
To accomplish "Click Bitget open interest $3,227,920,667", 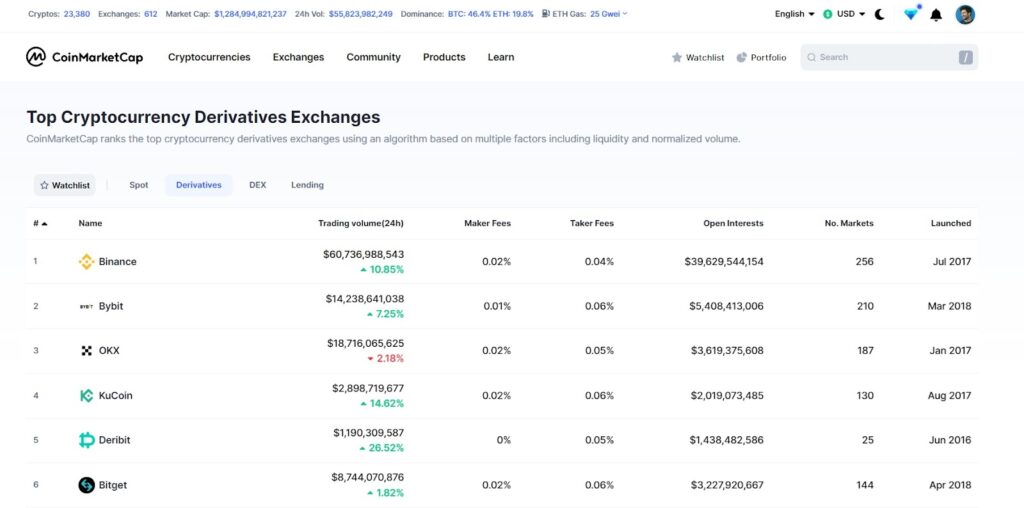I will [x=726, y=485].
